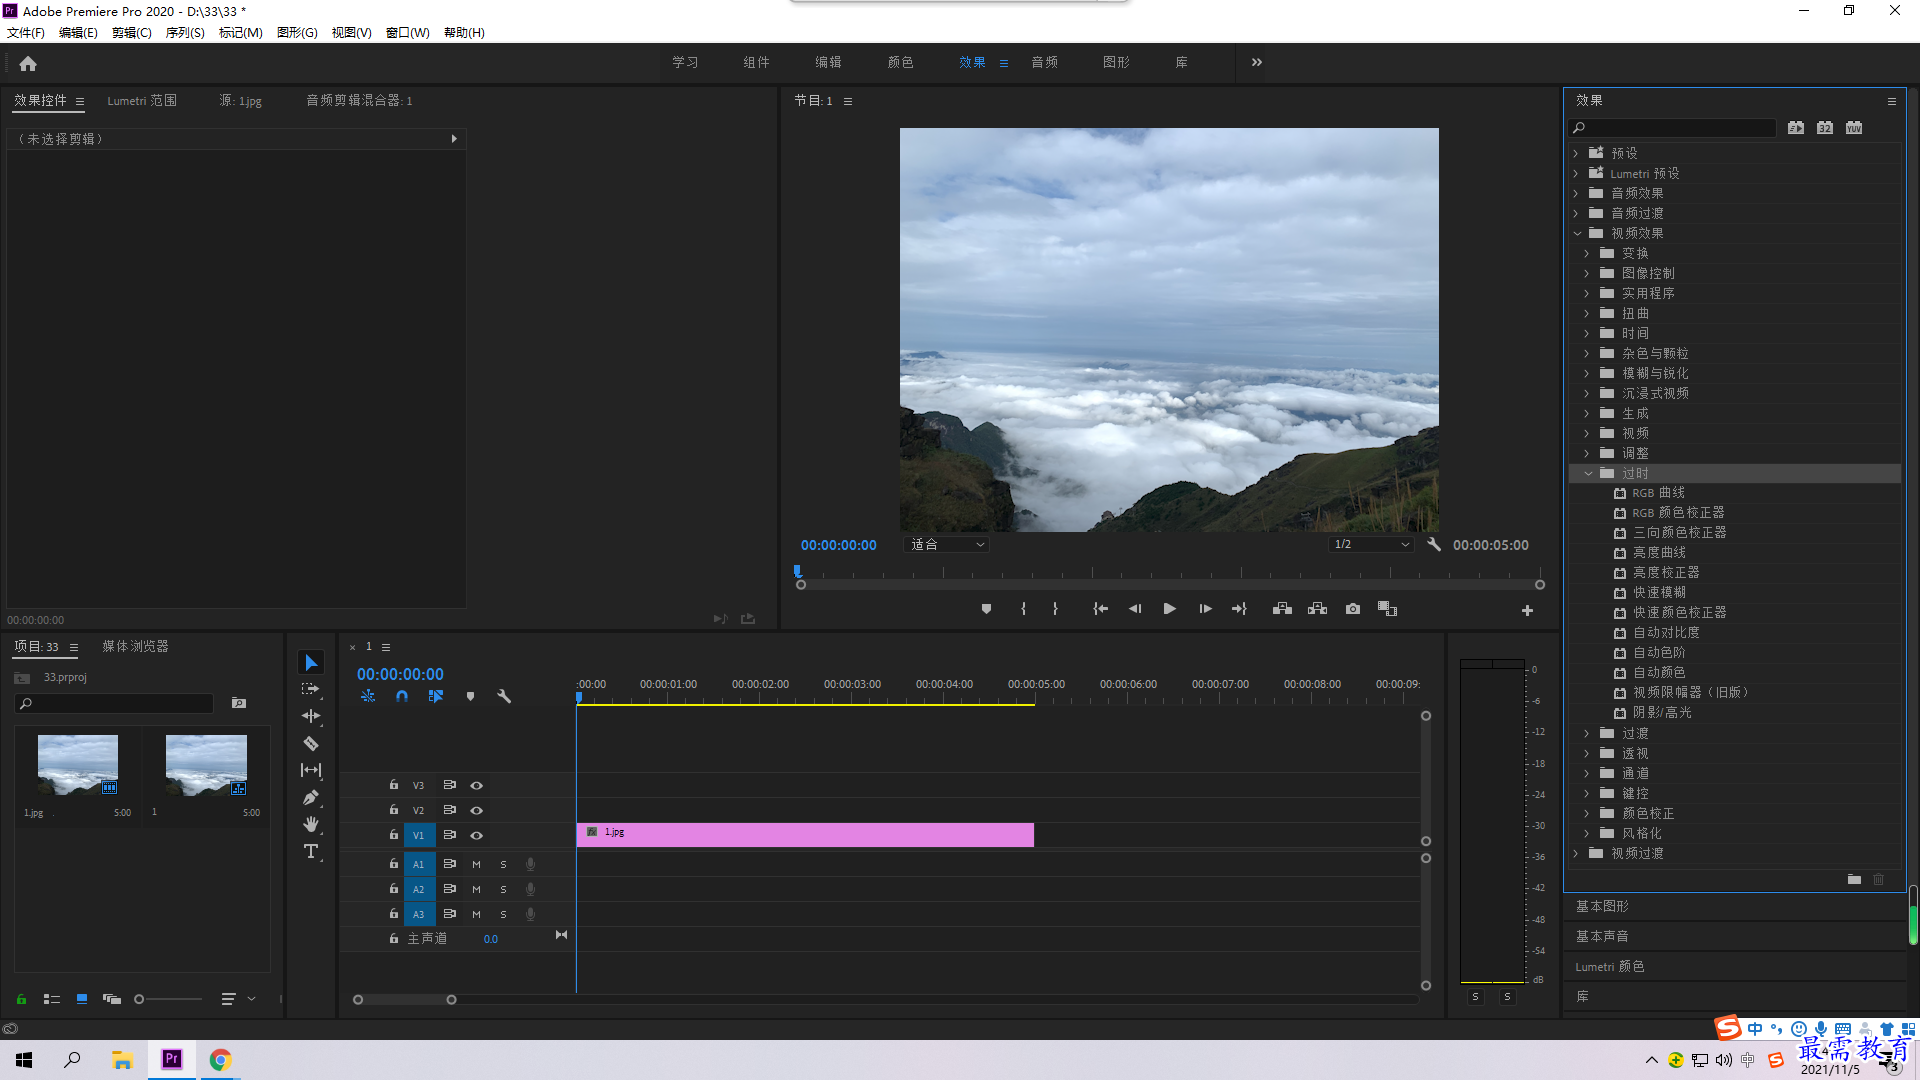Toggle sync lock for V2 track
1920x1080 pixels.
pyautogui.click(x=450, y=810)
